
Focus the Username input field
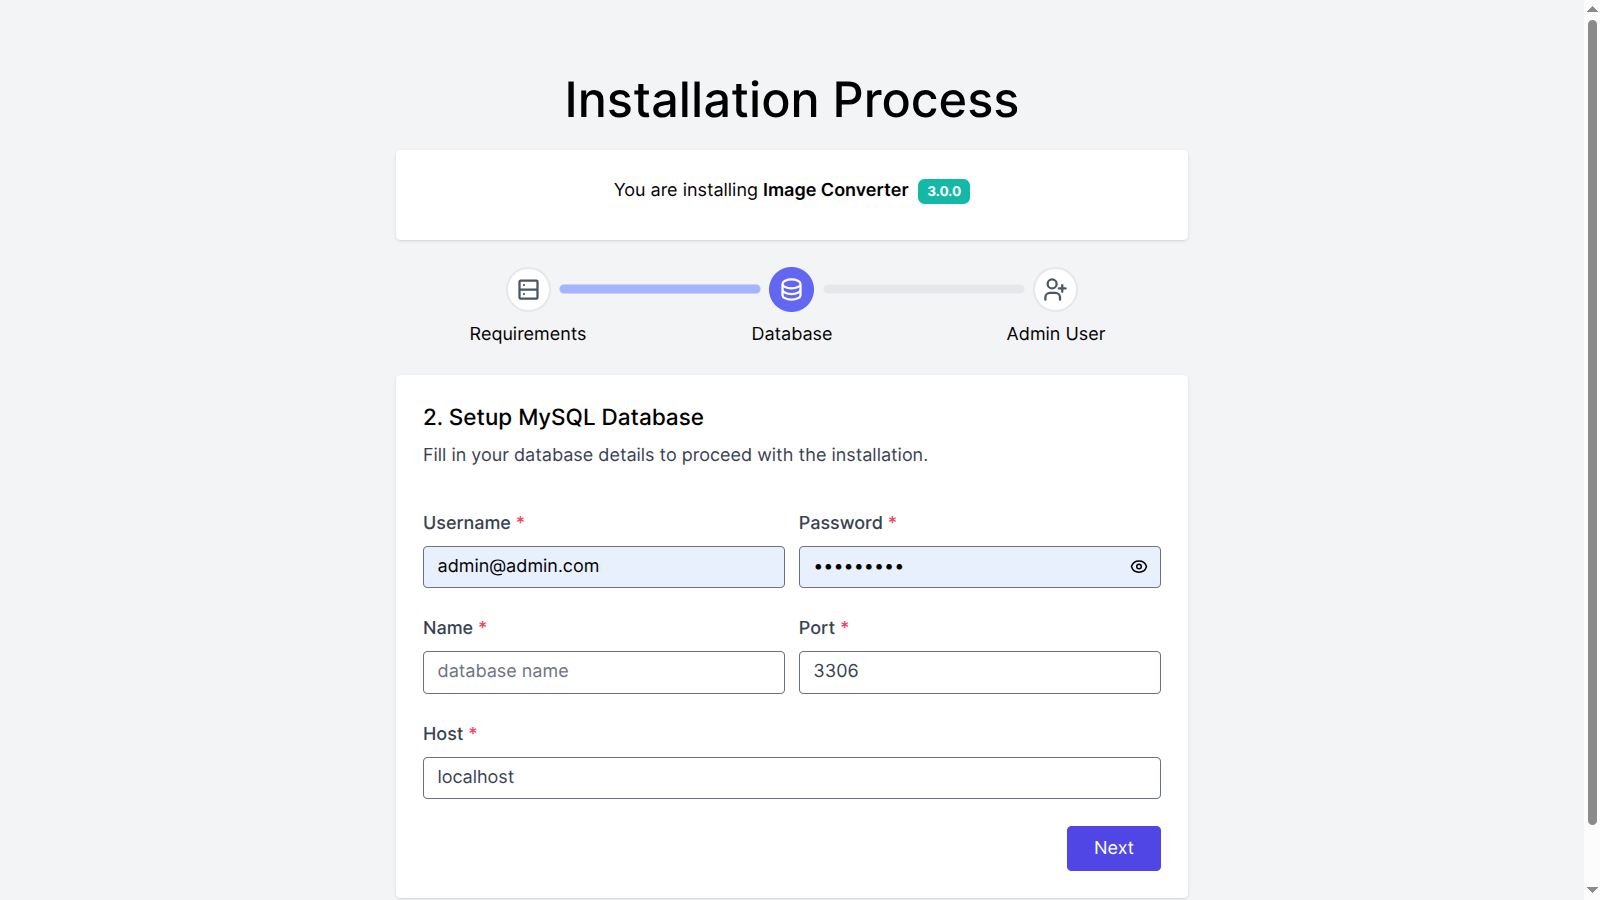603,567
